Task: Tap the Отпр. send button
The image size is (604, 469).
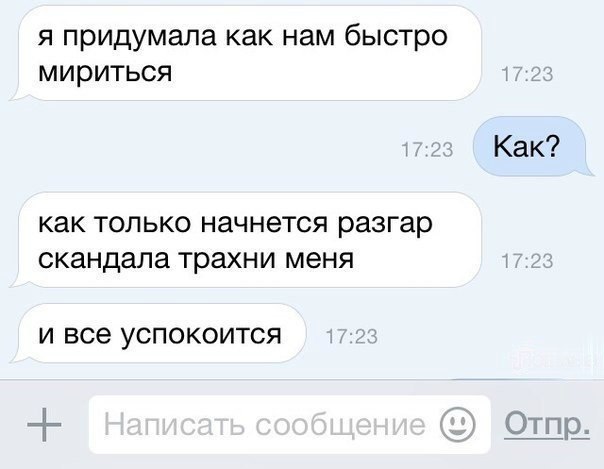Action: [x=547, y=425]
